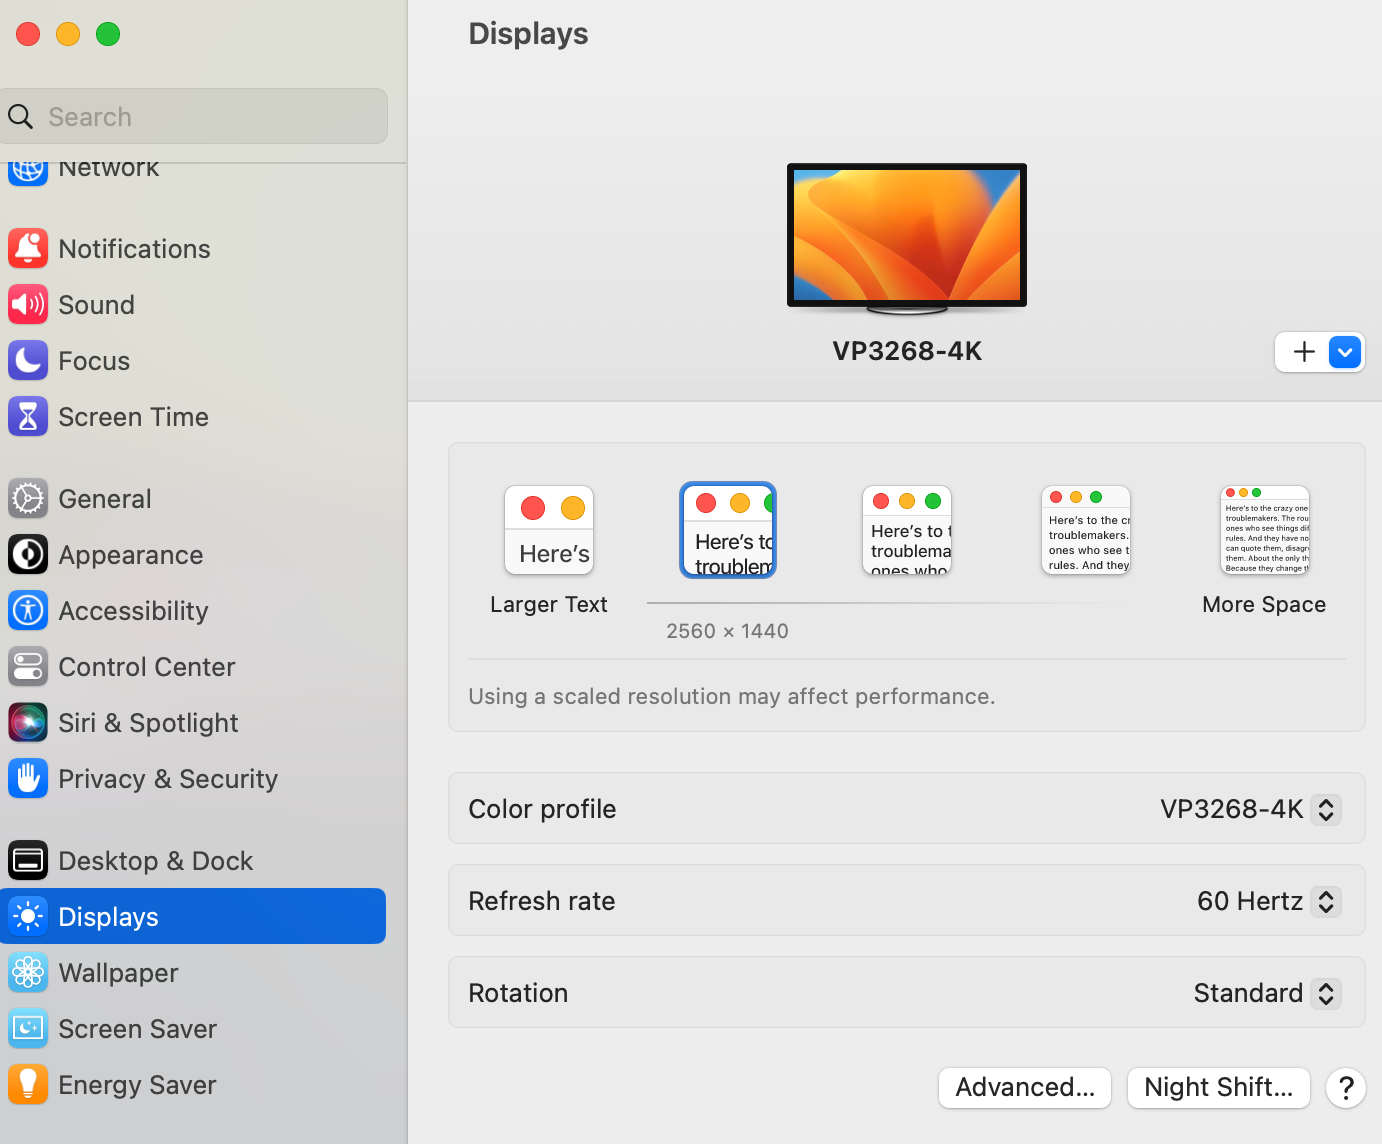This screenshot has width=1382, height=1144.
Task: Open Night Shift settings
Action: [1218, 1087]
